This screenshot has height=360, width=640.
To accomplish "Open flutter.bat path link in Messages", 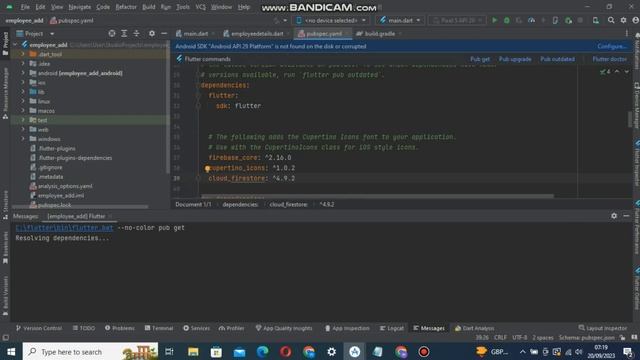I will click(x=64, y=228).
